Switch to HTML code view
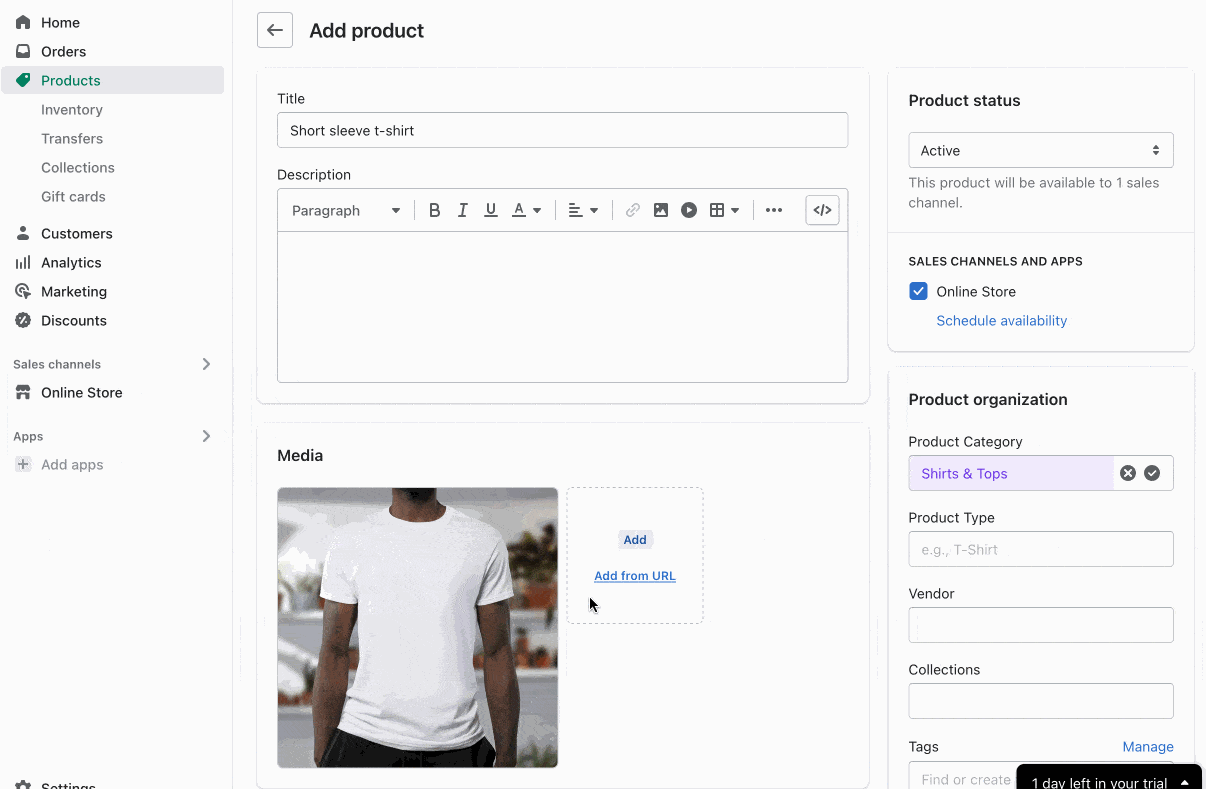 [822, 210]
